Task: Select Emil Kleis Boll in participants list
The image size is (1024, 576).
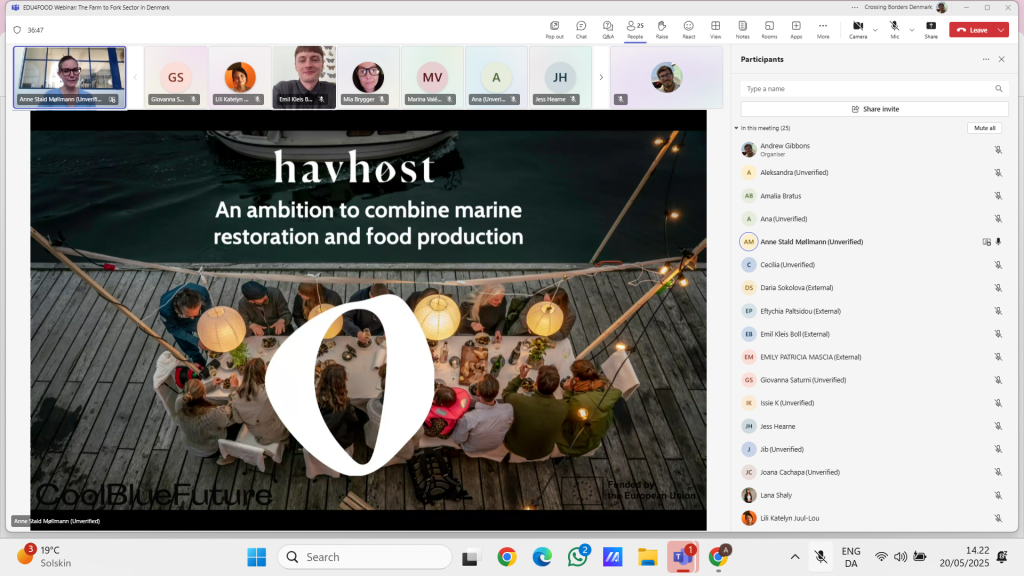Action: [872, 334]
